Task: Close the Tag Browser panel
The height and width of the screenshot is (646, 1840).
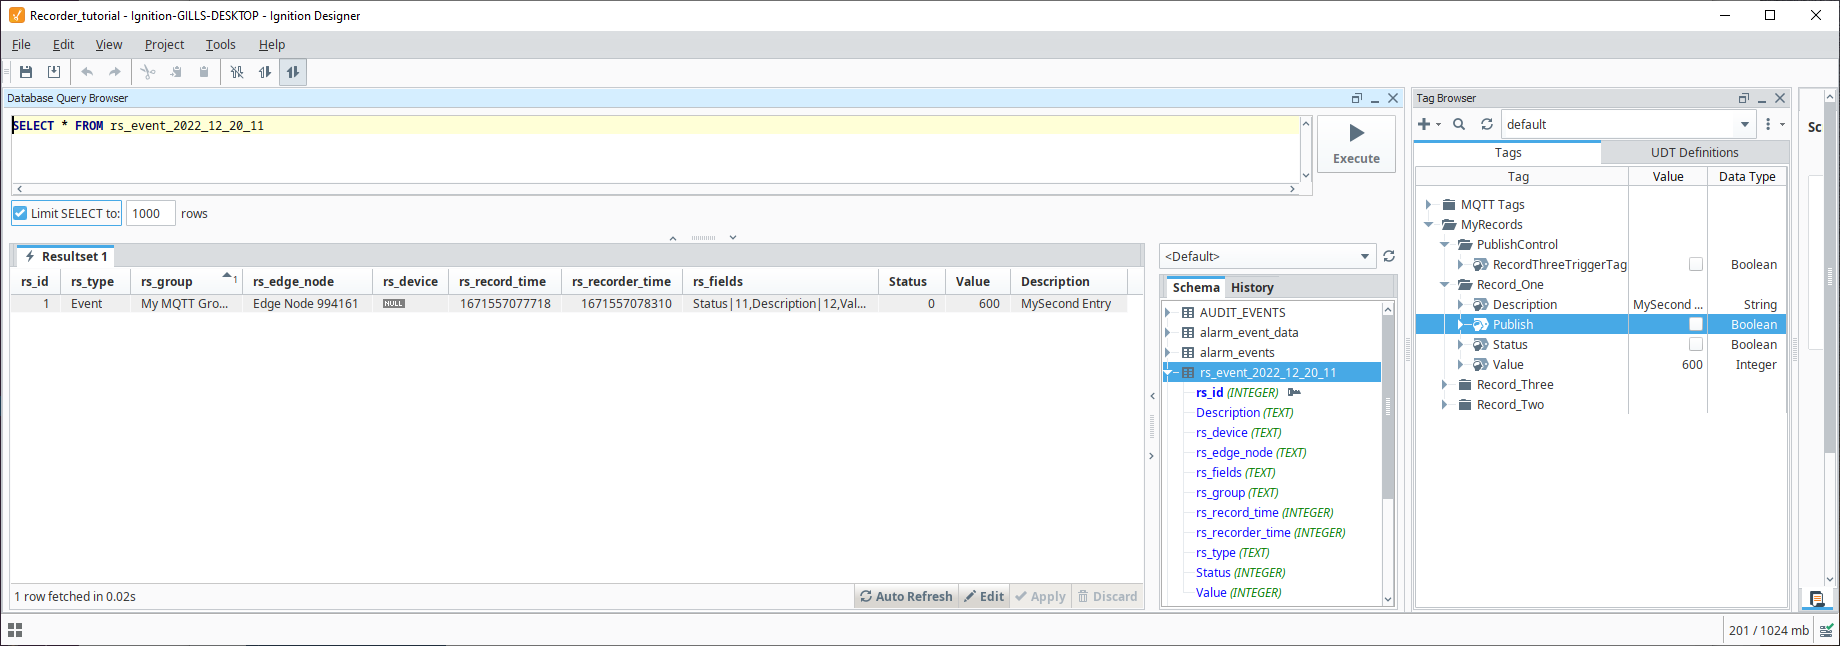Action: (1780, 98)
